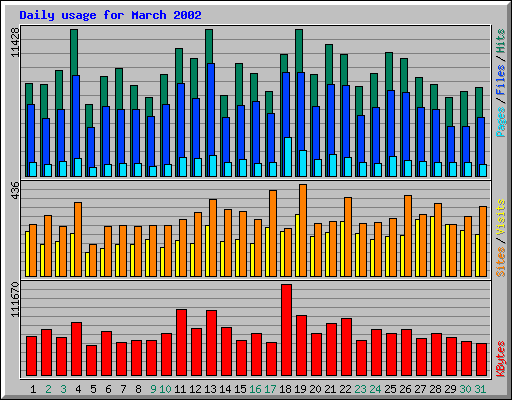The height and width of the screenshot is (400, 512).
Task: Click day 19 on the x-axis
Action: coord(300,389)
